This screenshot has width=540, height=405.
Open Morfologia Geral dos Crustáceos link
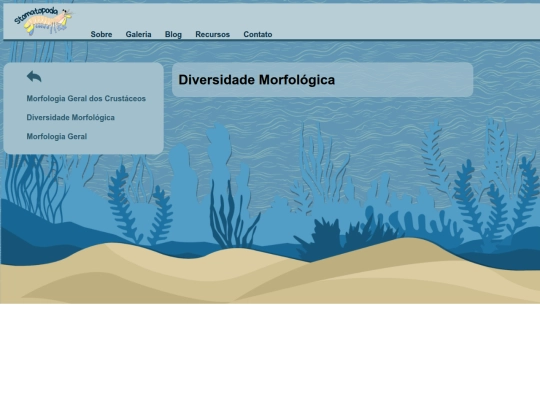pos(86,98)
